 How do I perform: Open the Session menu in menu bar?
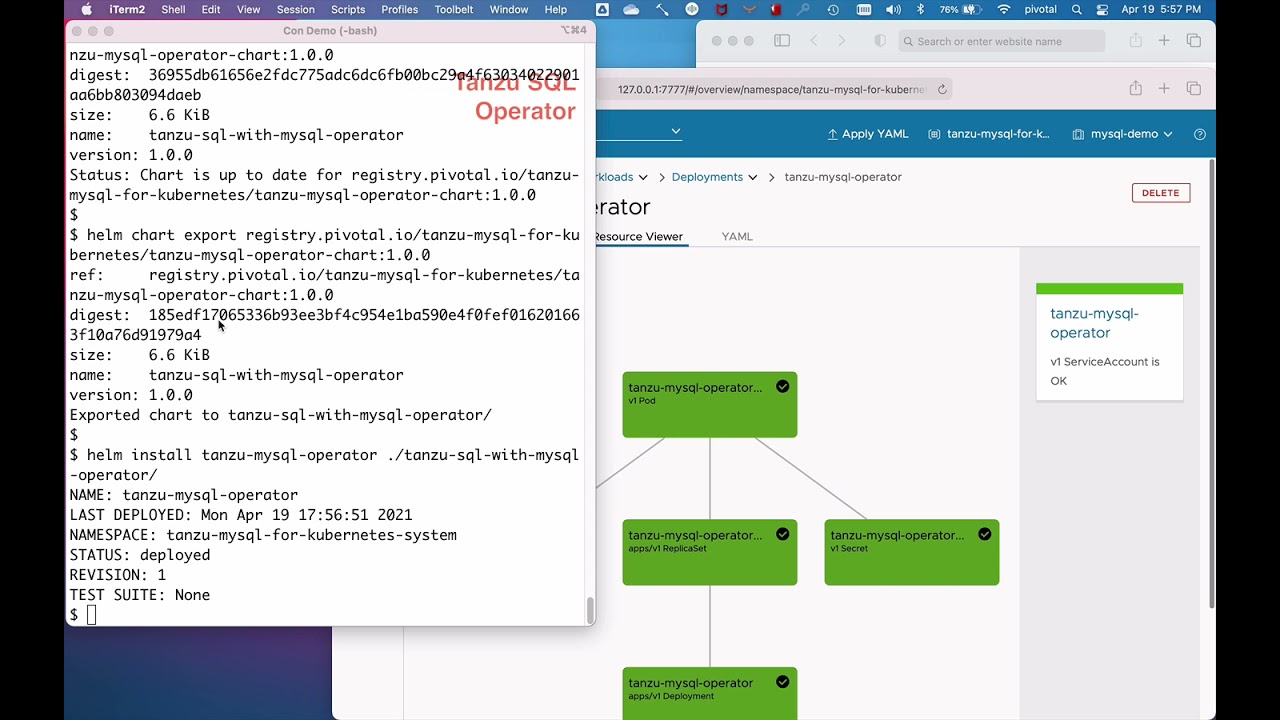[295, 10]
